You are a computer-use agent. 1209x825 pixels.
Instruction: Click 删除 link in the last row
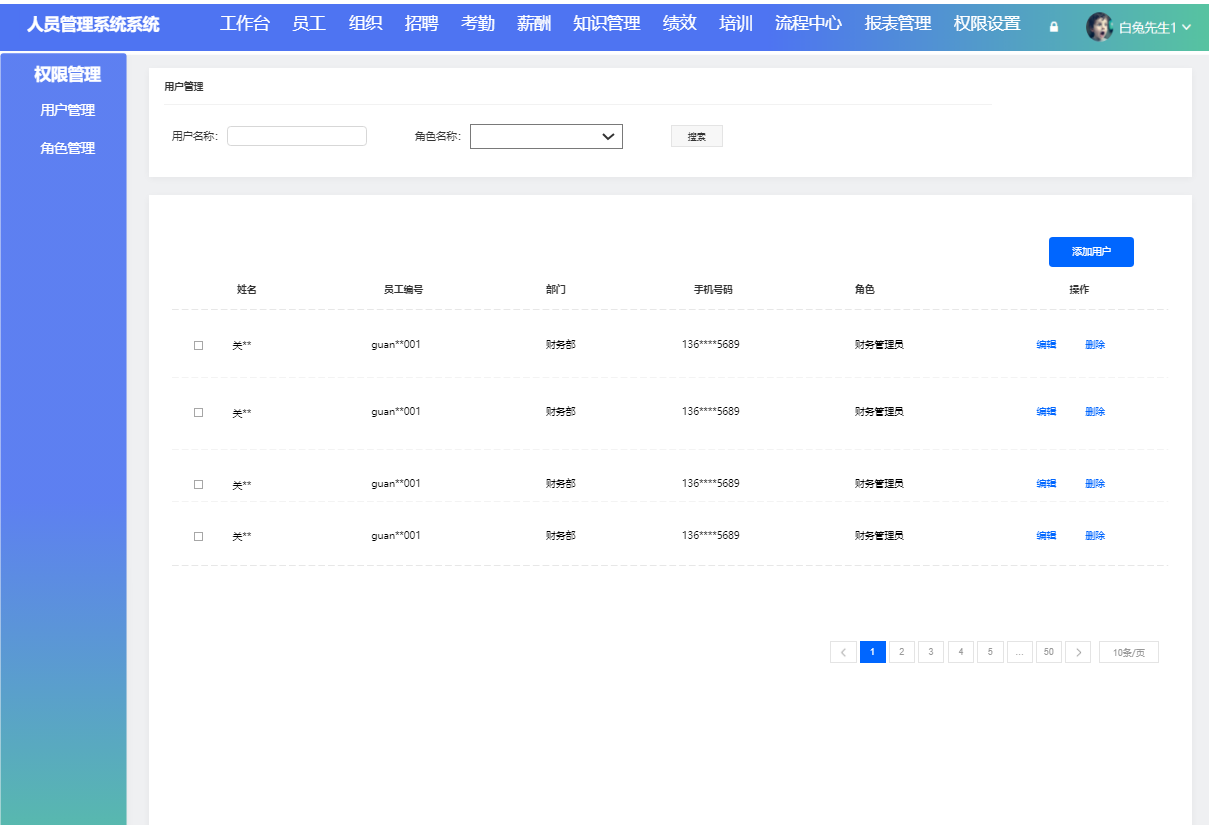pyautogui.click(x=1095, y=536)
